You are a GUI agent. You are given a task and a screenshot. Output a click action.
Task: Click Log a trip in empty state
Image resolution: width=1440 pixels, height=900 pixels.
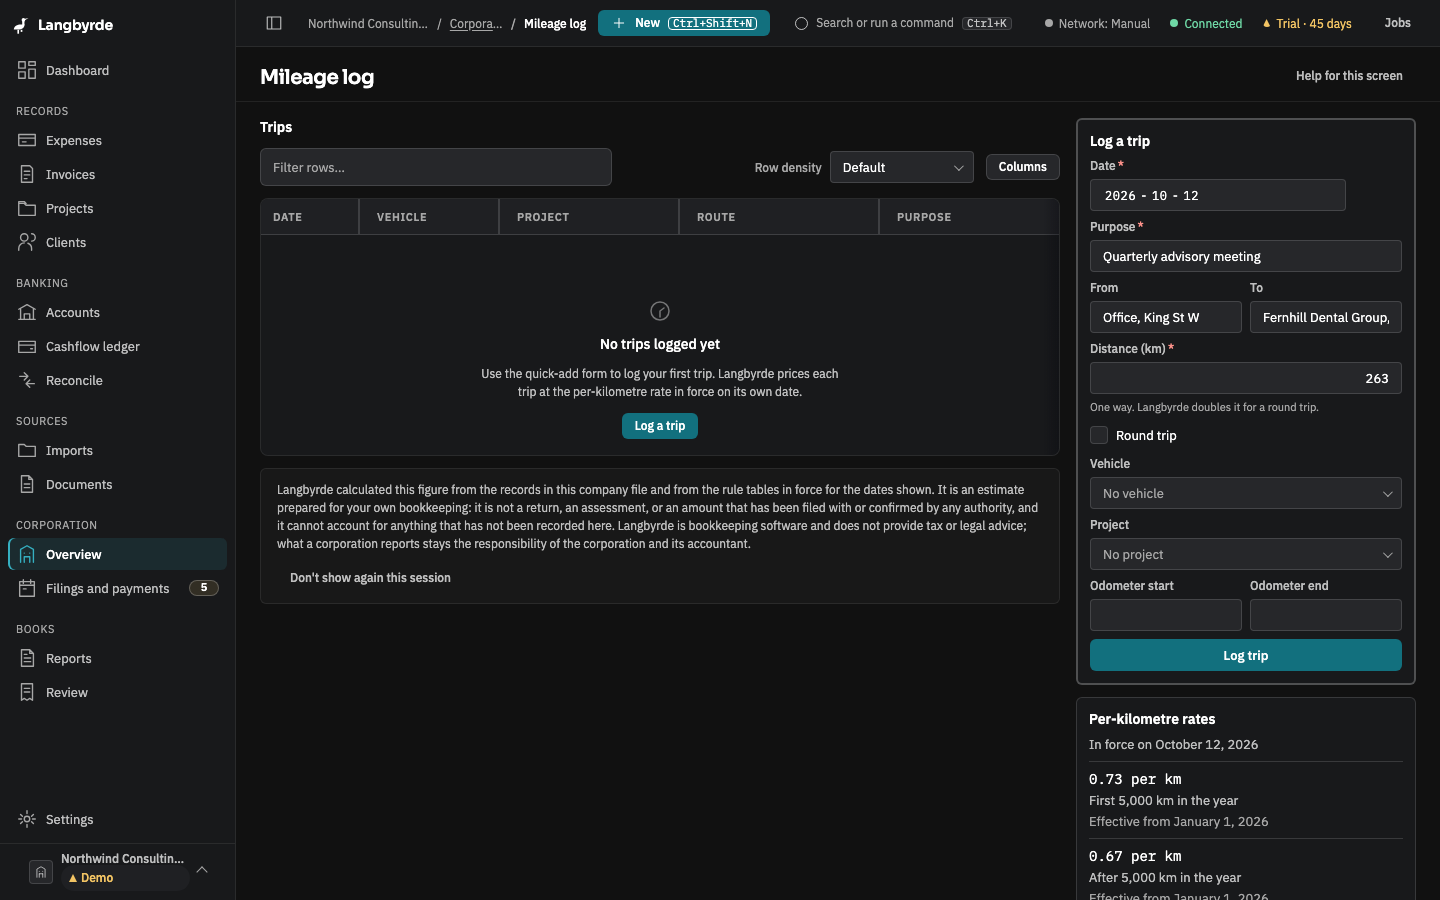pyautogui.click(x=660, y=426)
